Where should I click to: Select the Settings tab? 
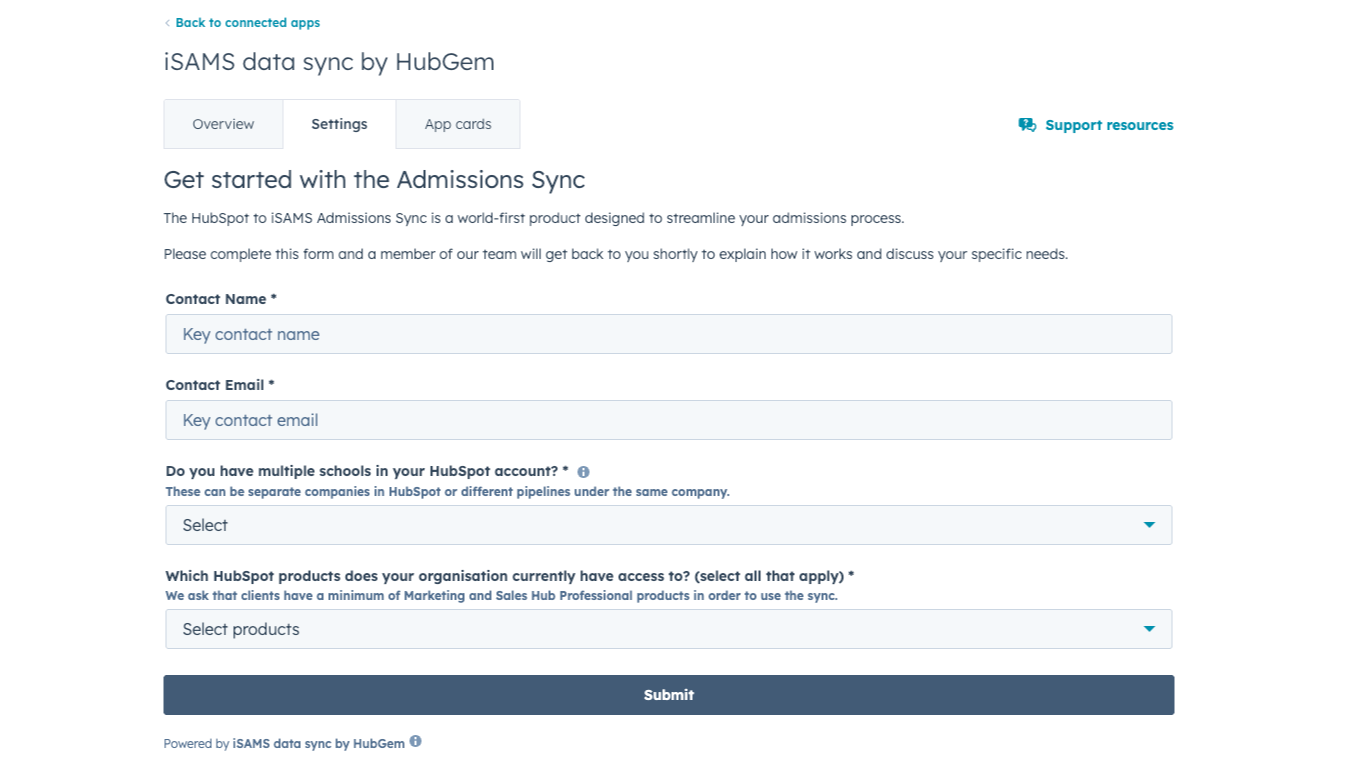[x=339, y=124]
